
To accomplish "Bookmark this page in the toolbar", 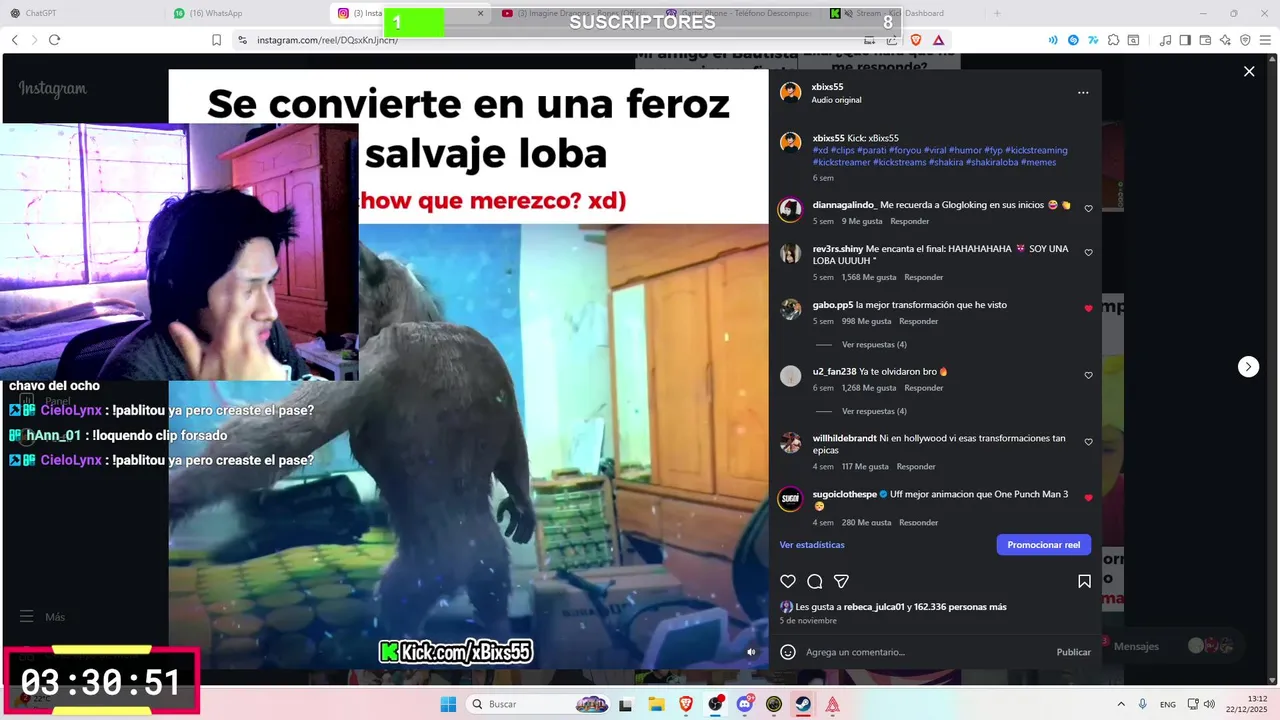I will 216,40.
